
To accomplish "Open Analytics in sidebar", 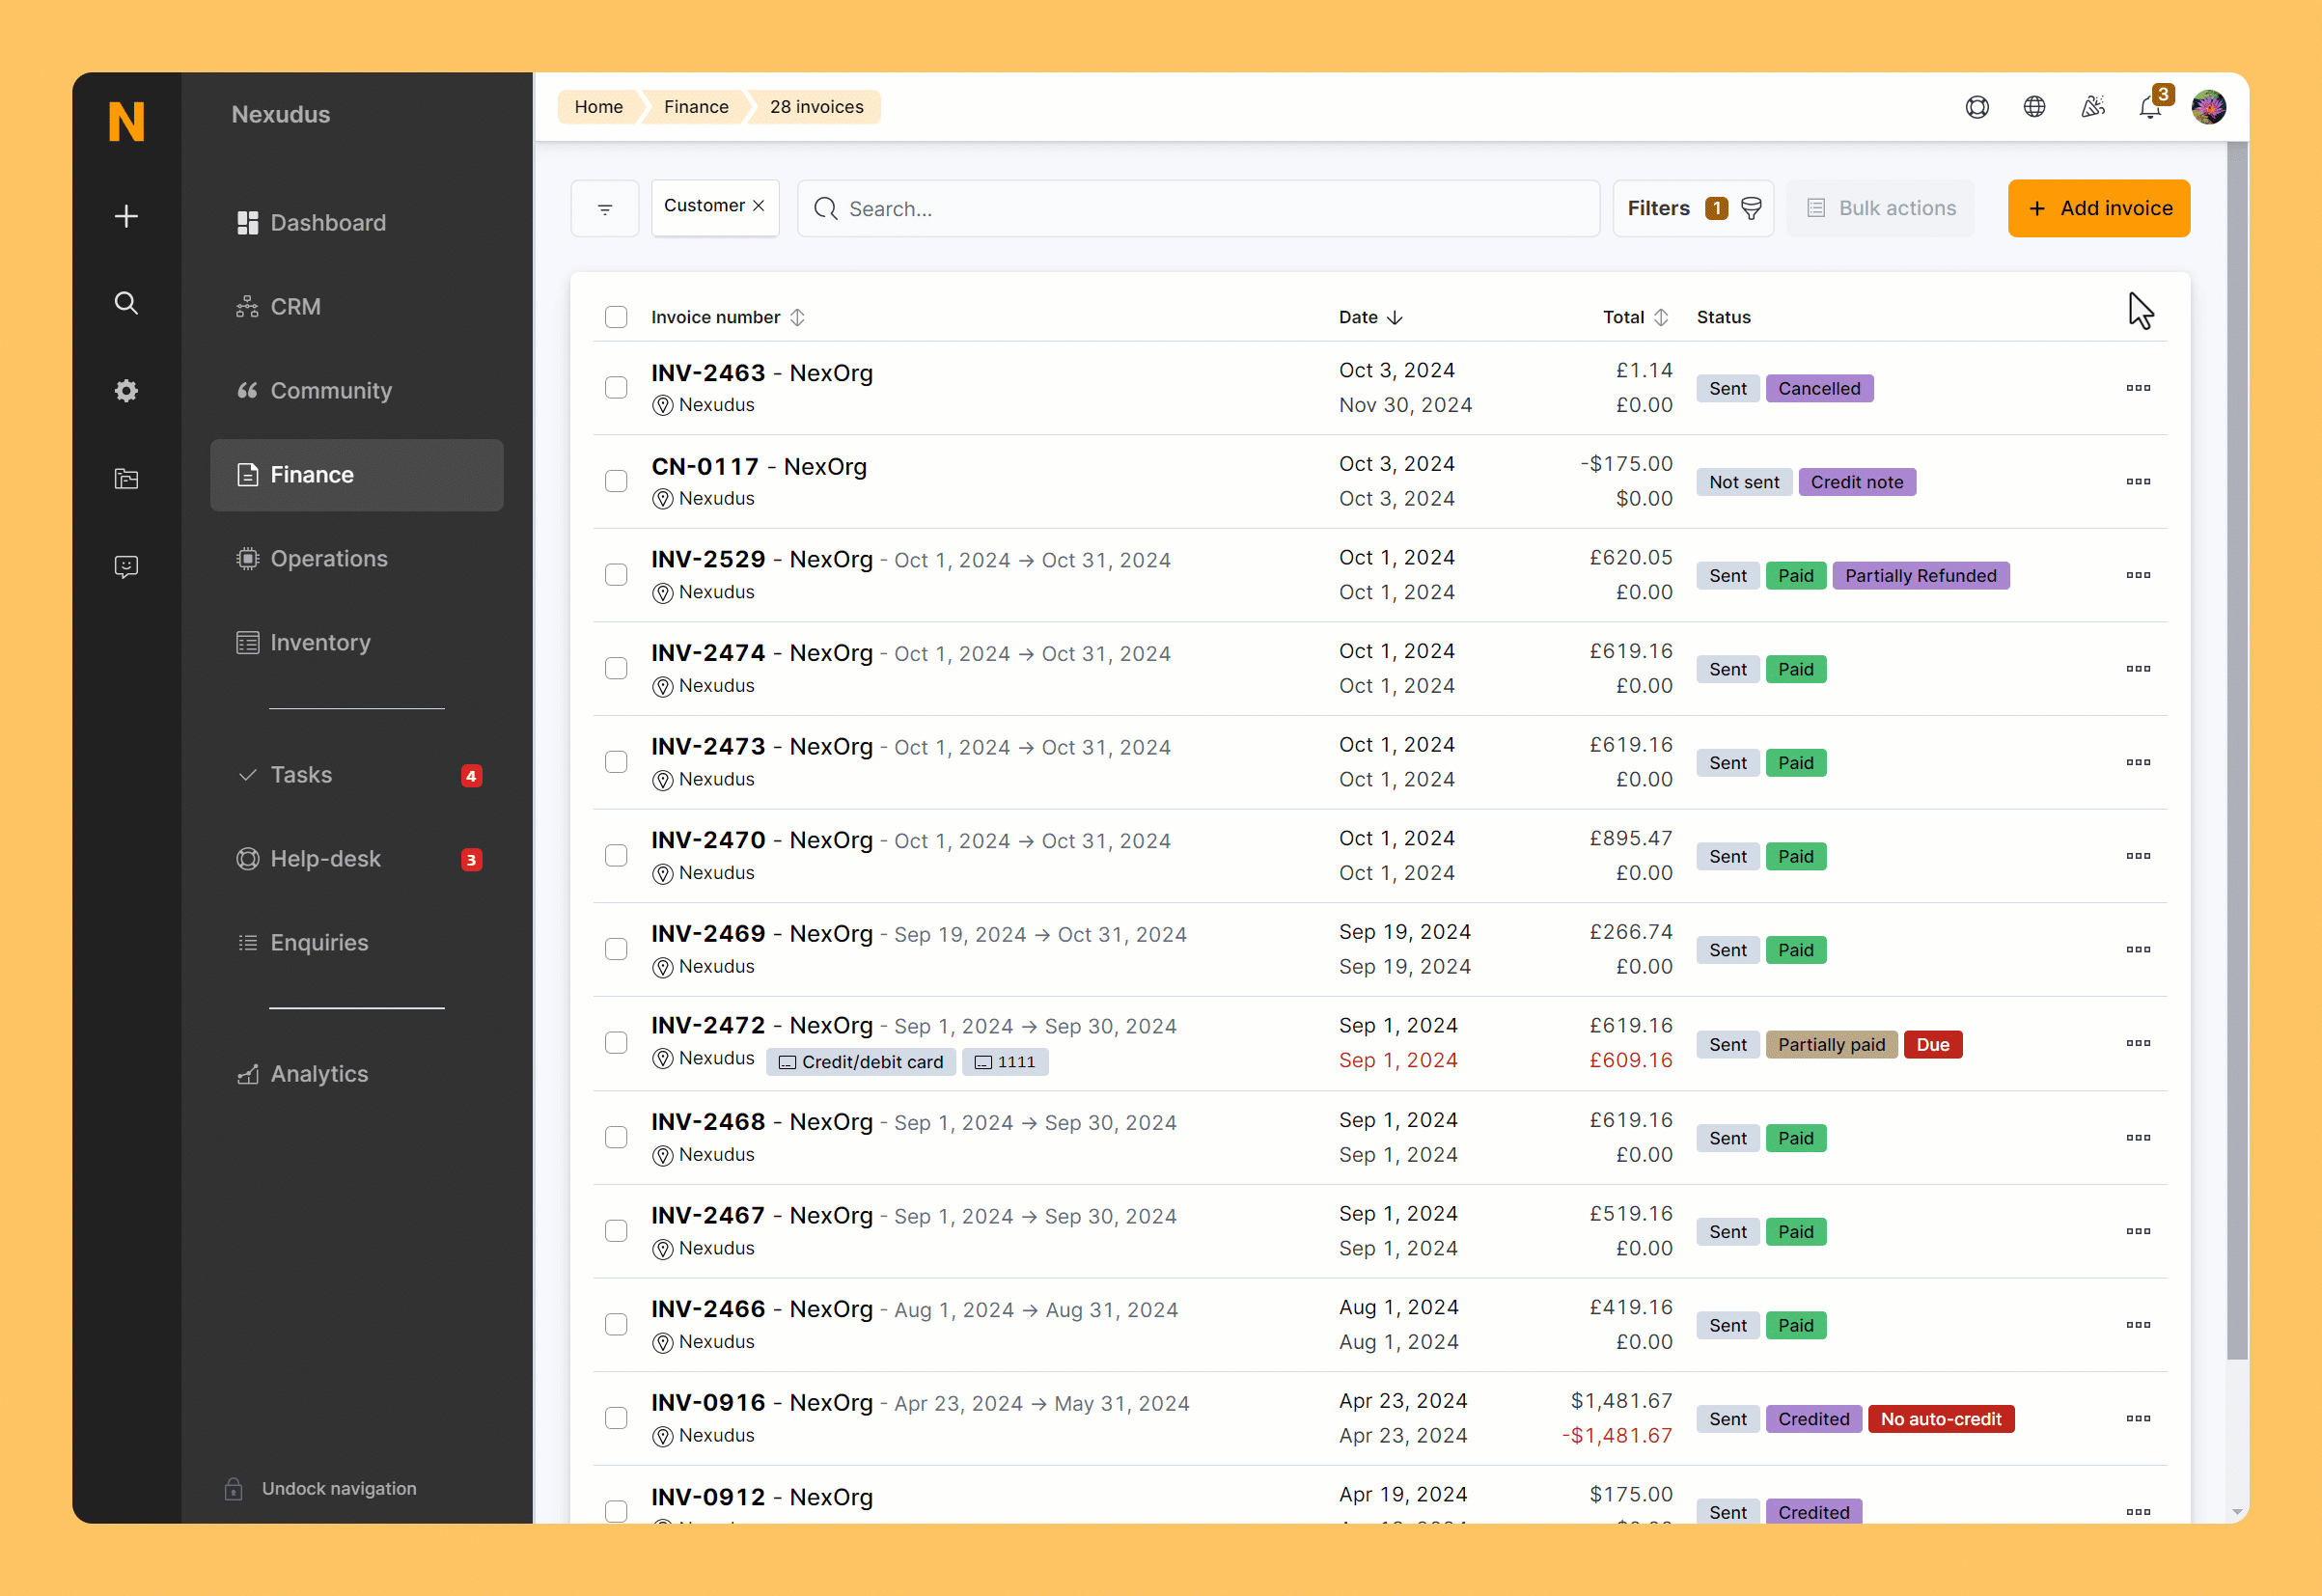I will click(x=356, y=1074).
